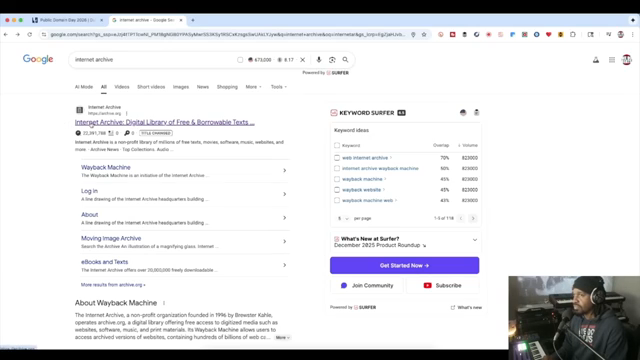Go to previous keyword ideas page
This screenshot has width=640, height=360.
coord(461,218)
